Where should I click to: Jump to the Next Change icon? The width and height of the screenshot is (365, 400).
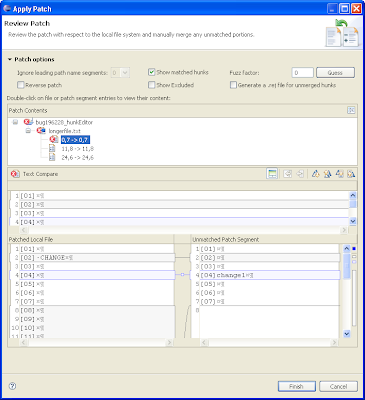coord(339,174)
